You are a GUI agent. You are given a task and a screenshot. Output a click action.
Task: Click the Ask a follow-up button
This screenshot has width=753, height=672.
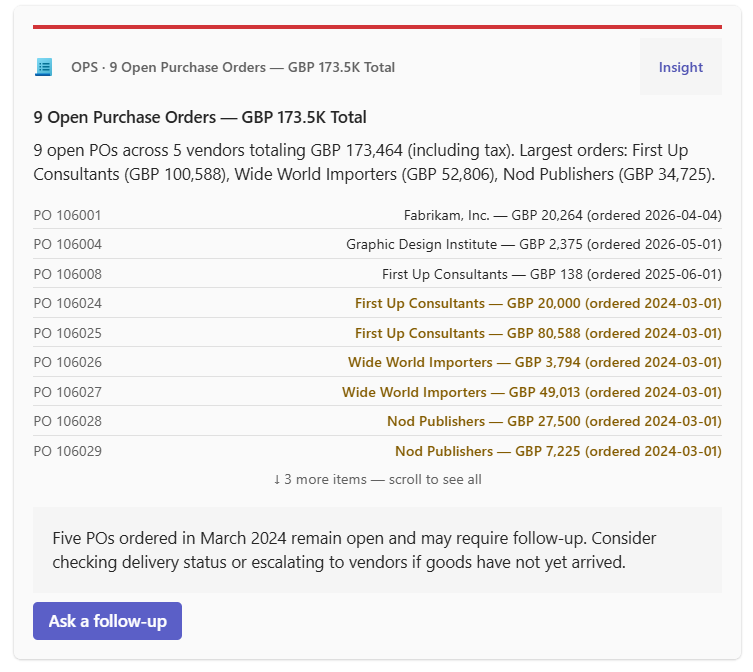108,621
